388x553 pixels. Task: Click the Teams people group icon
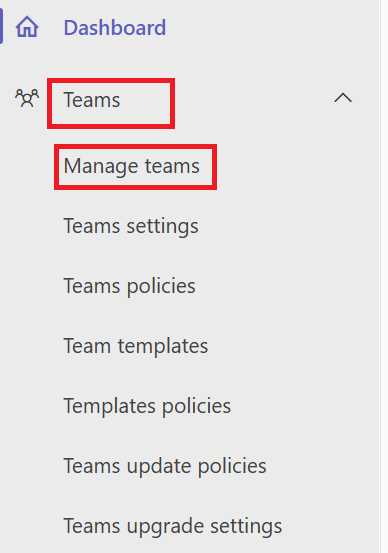27,98
